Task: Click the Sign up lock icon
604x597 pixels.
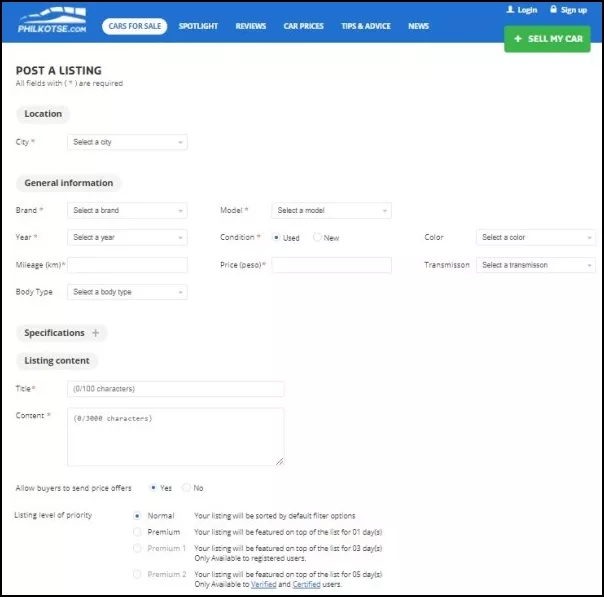Action: [553, 9]
